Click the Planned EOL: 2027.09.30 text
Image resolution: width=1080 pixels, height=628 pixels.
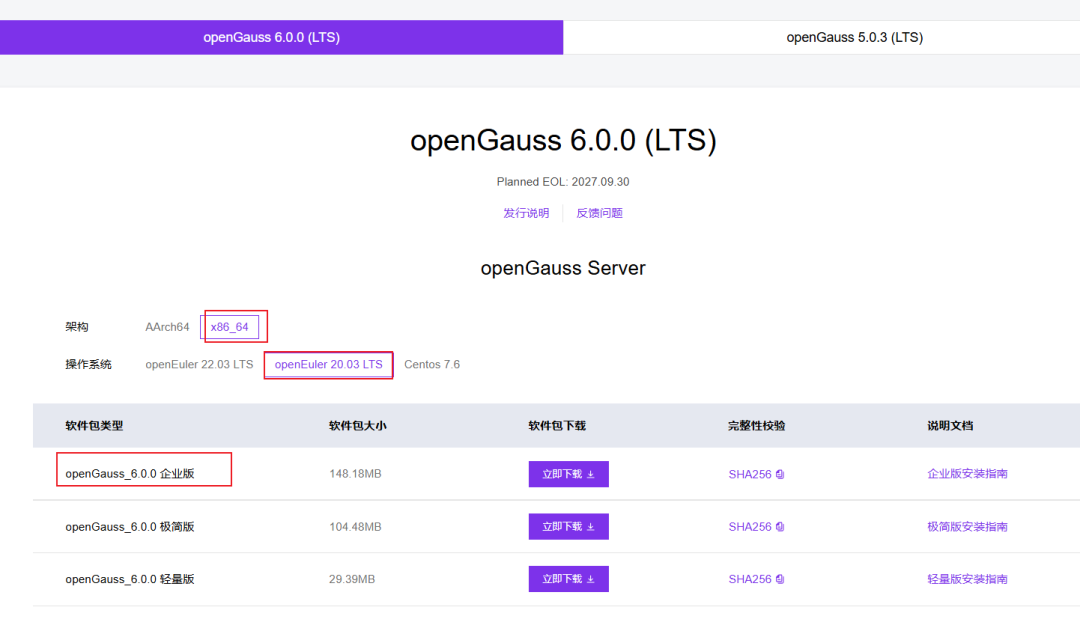pos(563,182)
